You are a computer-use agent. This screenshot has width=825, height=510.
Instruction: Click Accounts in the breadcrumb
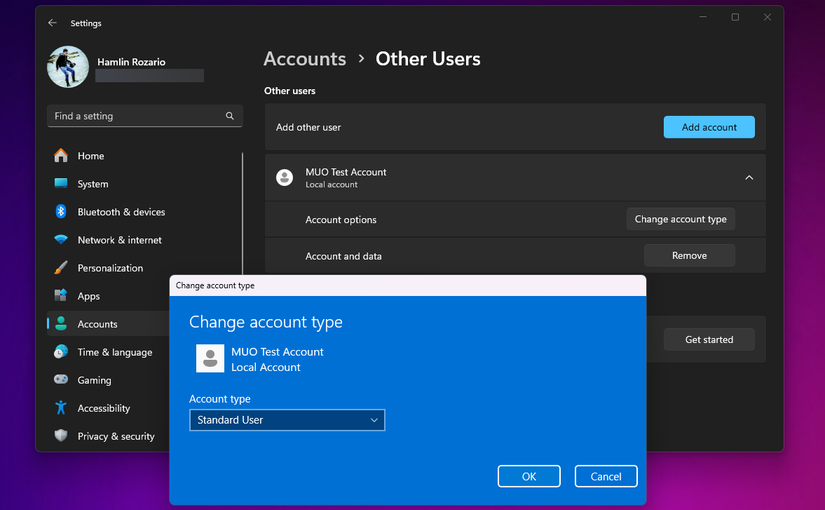(305, 59)
